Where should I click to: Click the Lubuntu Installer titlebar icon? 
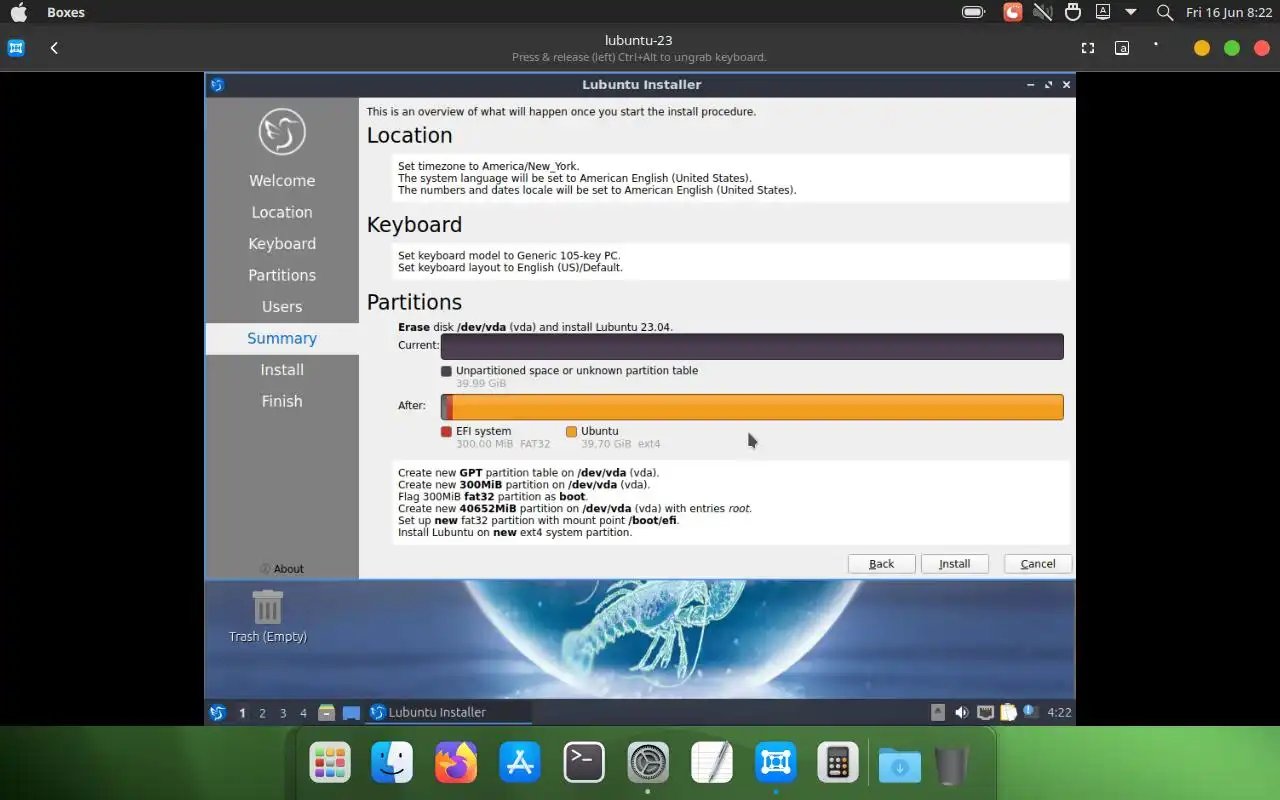pyautogui.click(x=217, y=85)
